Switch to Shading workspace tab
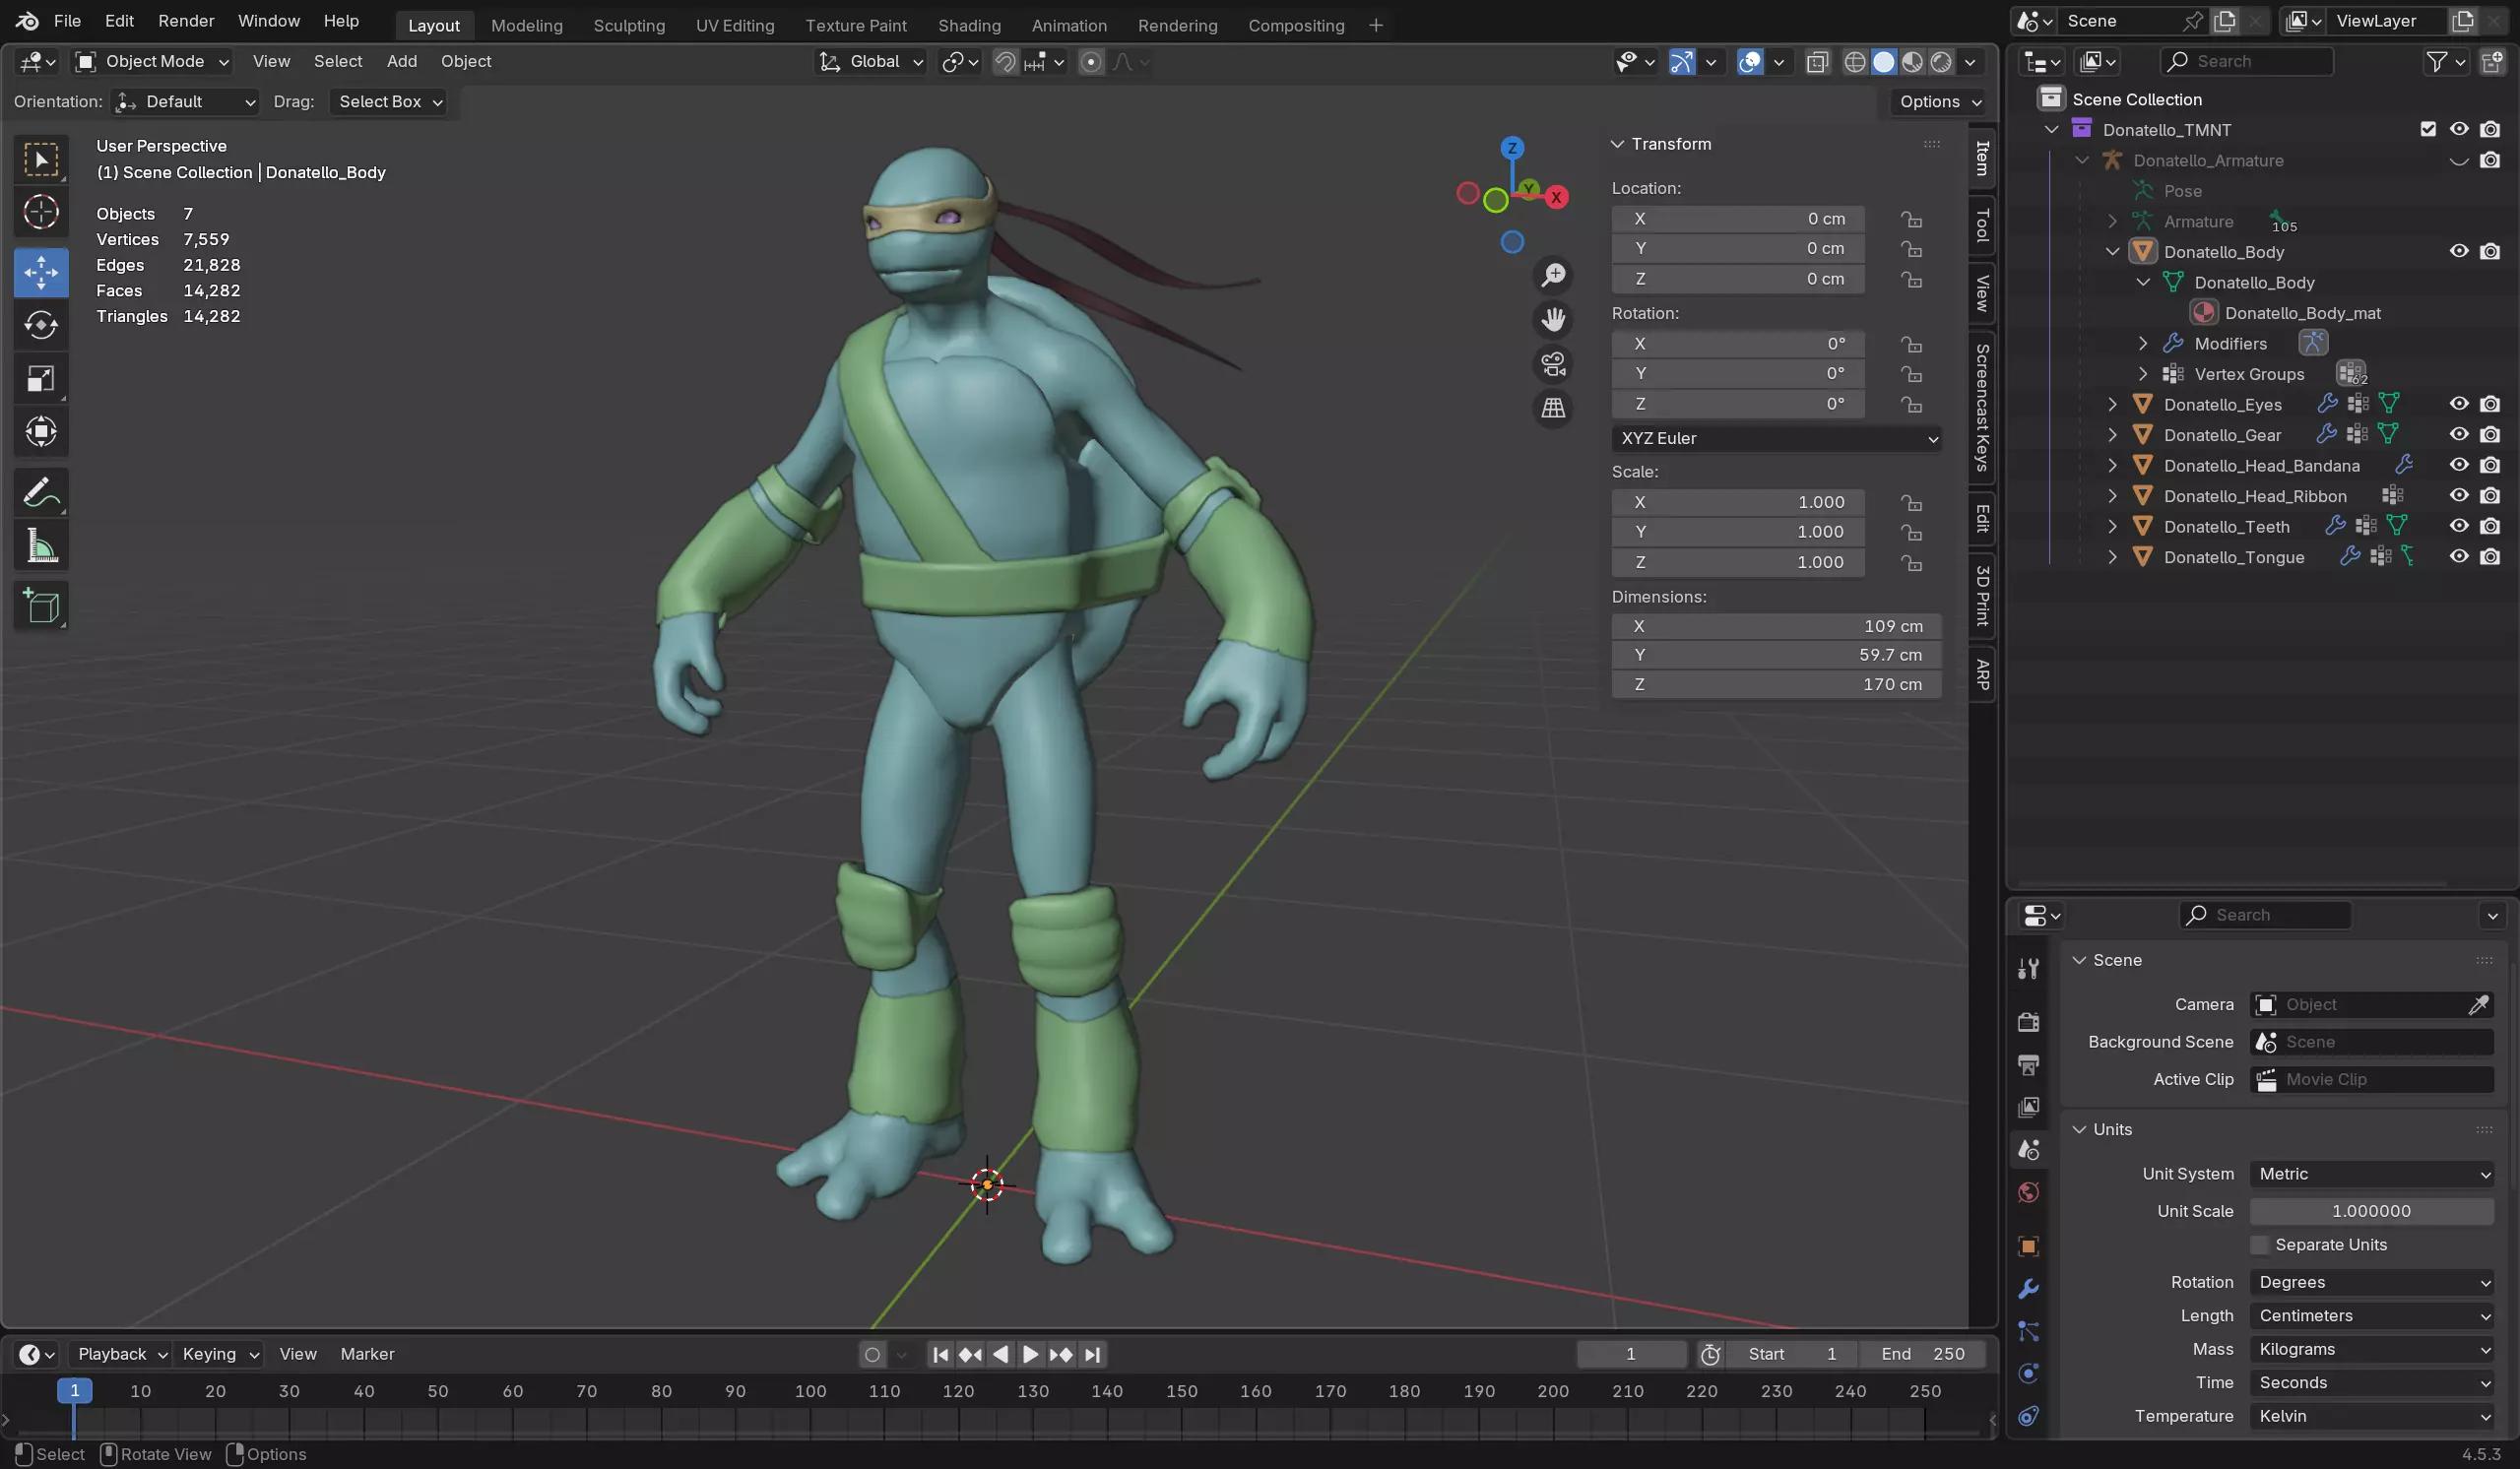Screen dimensions: 2520x1469 [x=969, y=25]
